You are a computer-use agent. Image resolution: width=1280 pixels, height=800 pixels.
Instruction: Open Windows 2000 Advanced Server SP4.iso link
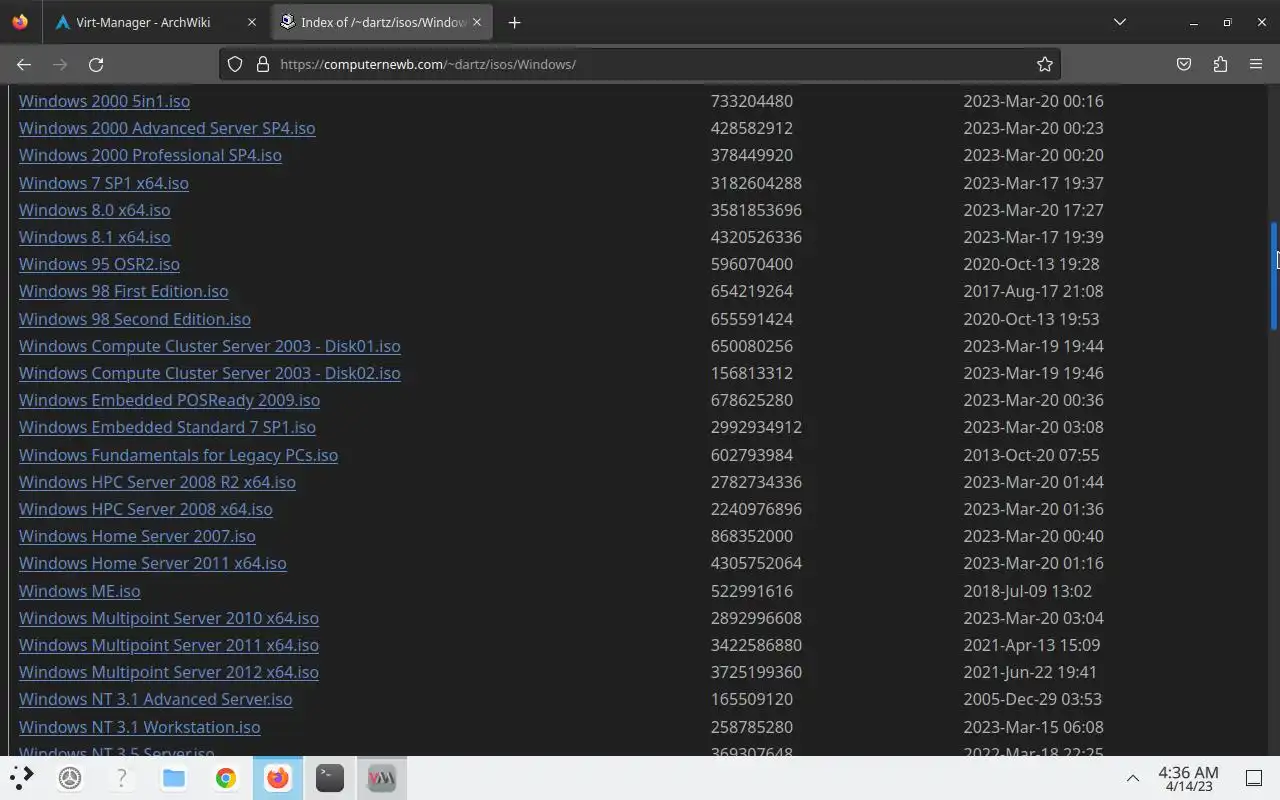[167, 128]
